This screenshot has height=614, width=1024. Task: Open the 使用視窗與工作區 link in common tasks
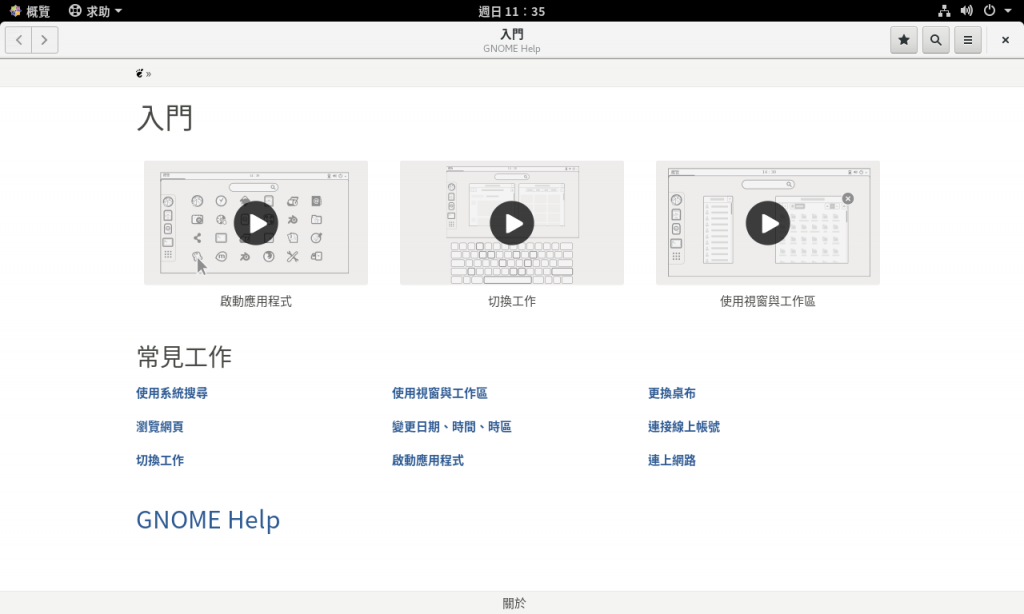click(x=440, y=393)
